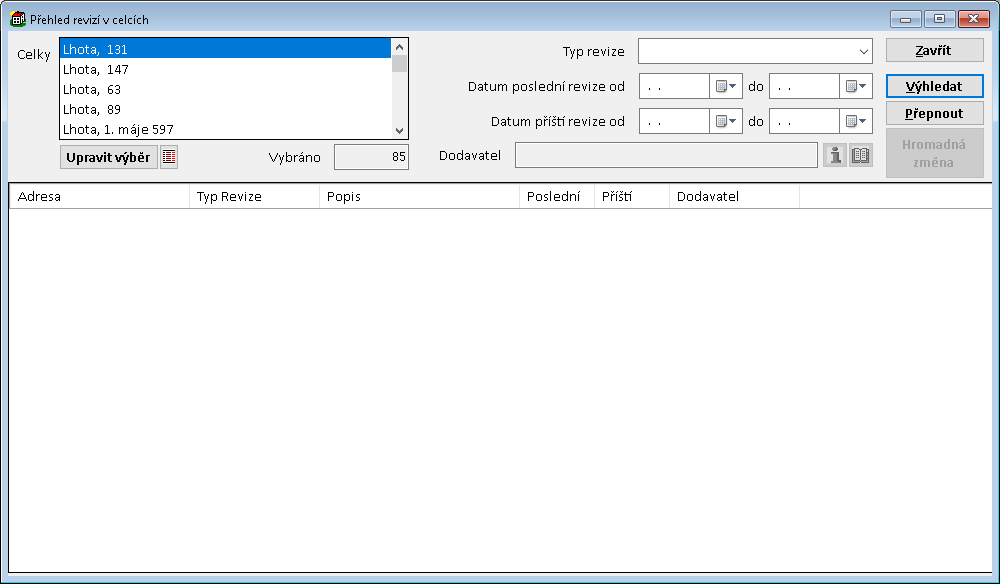Open calendar for next revision start date
Screen dimensions: 1000x584
(x=726, y=121)
